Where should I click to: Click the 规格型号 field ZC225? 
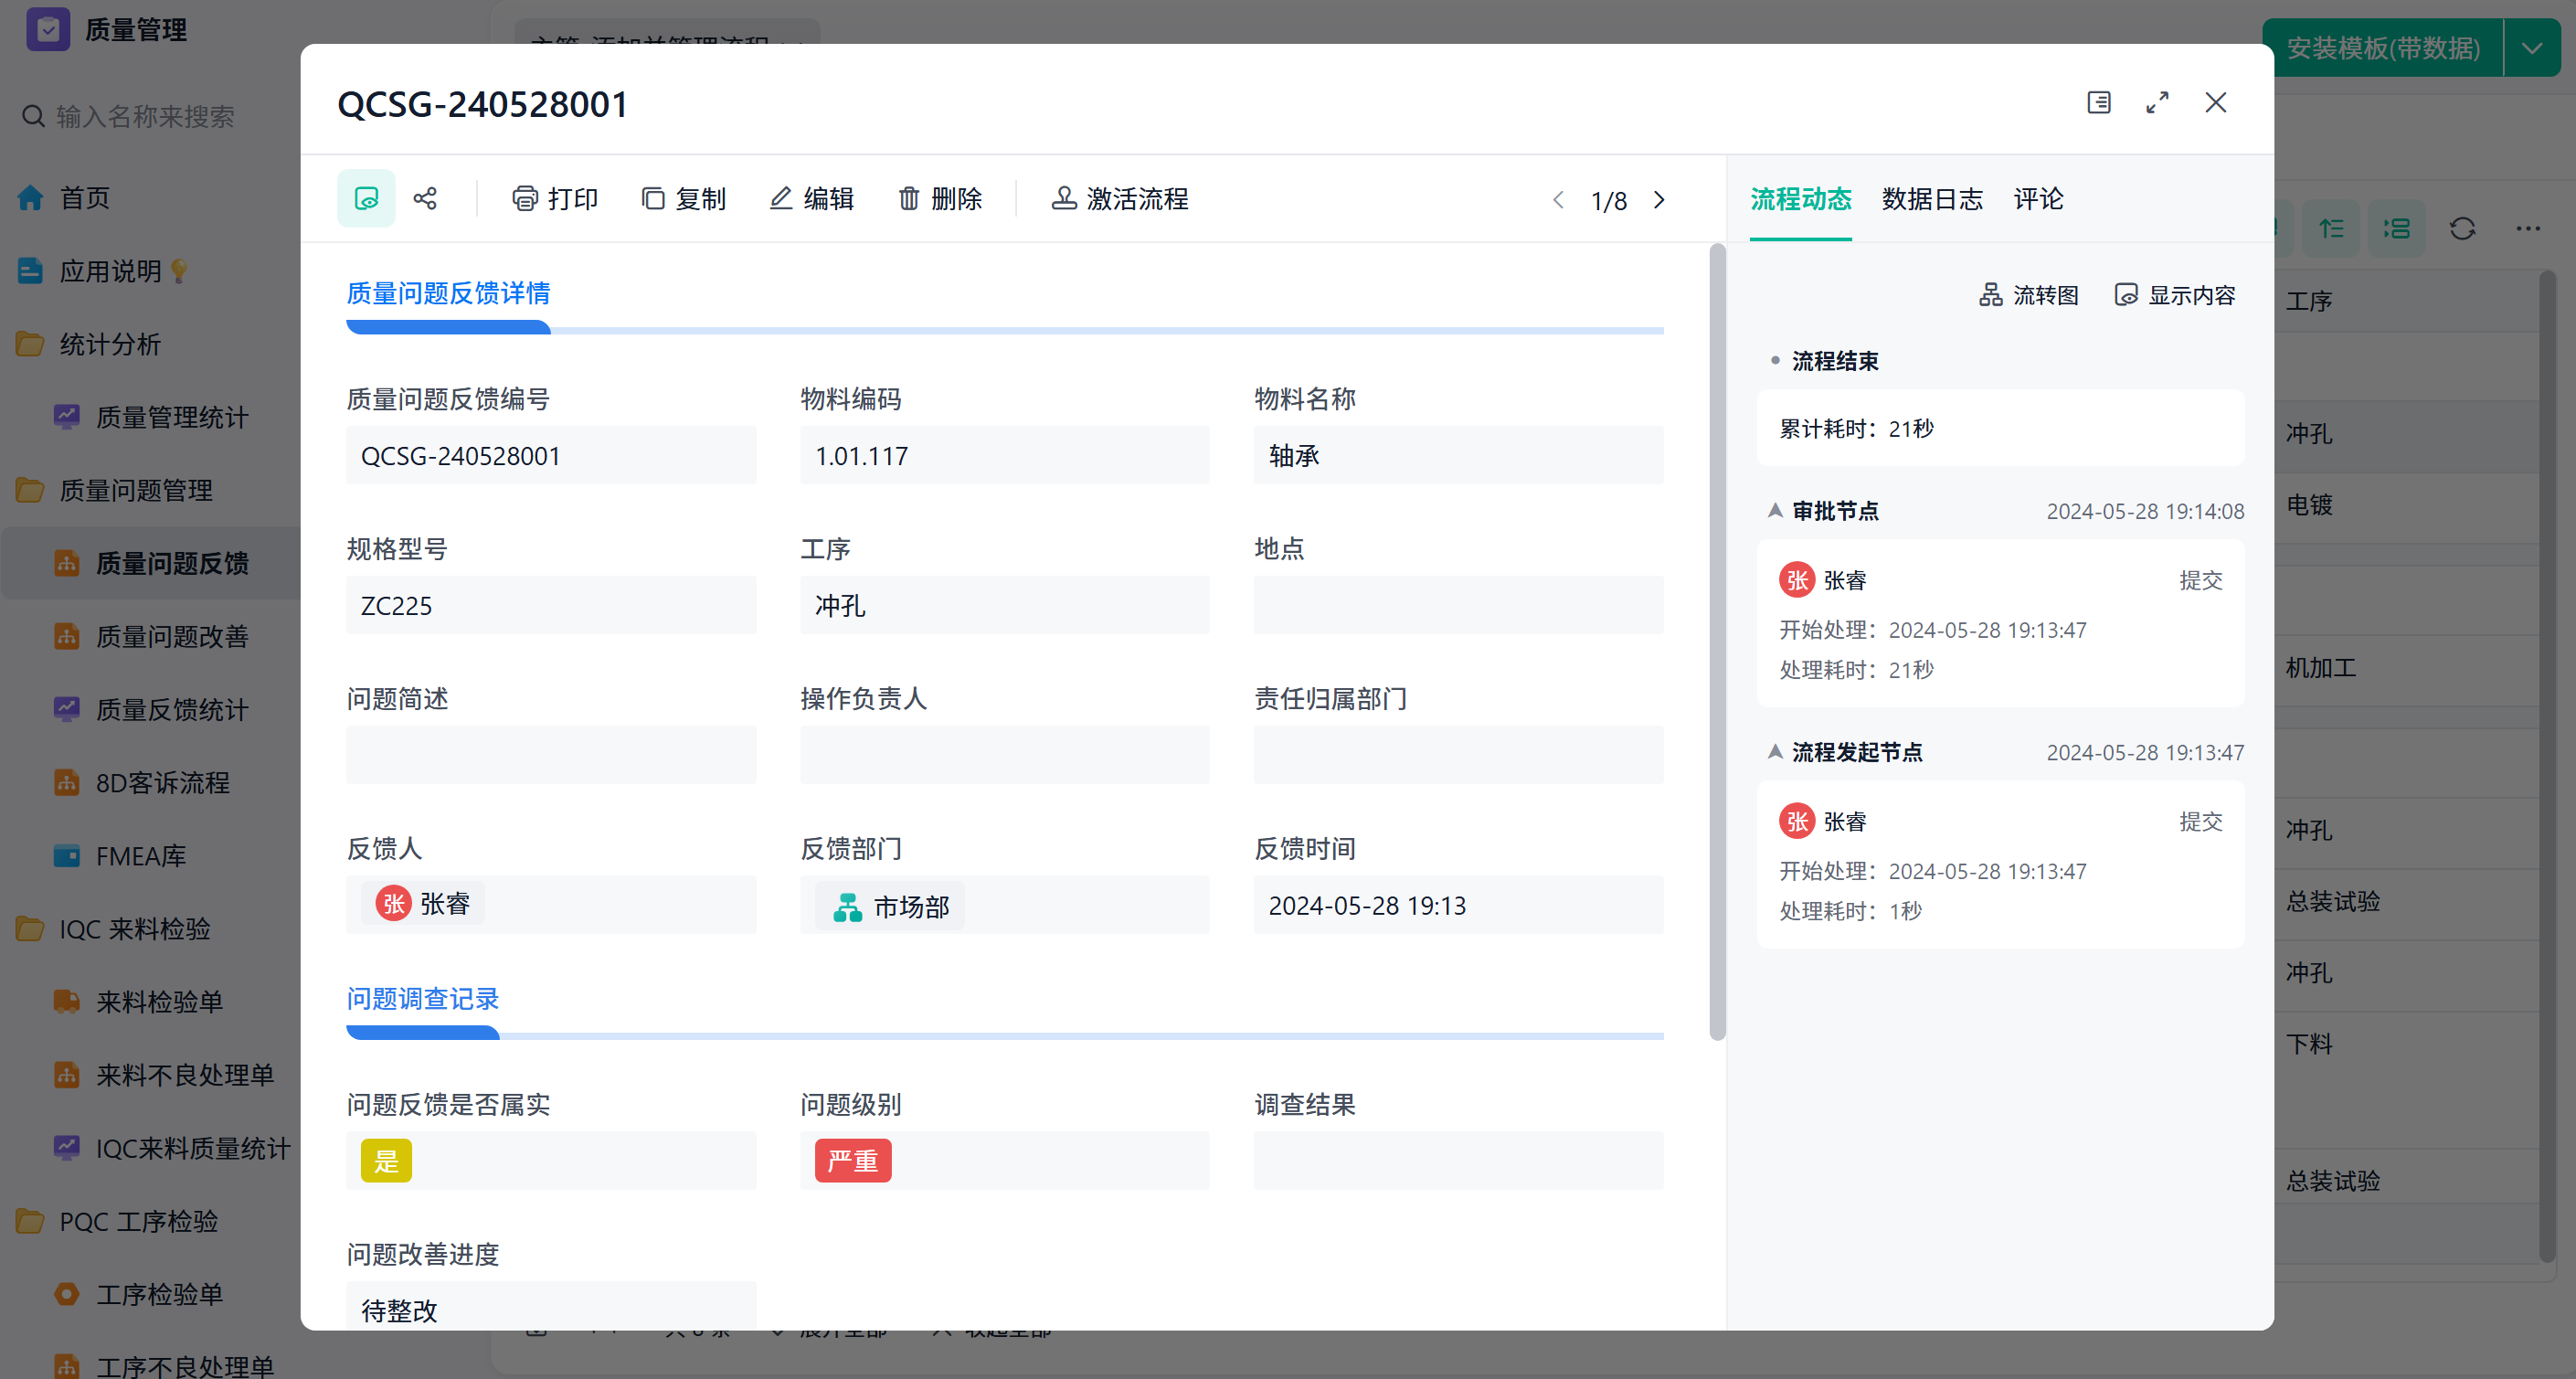coord(551,605)
